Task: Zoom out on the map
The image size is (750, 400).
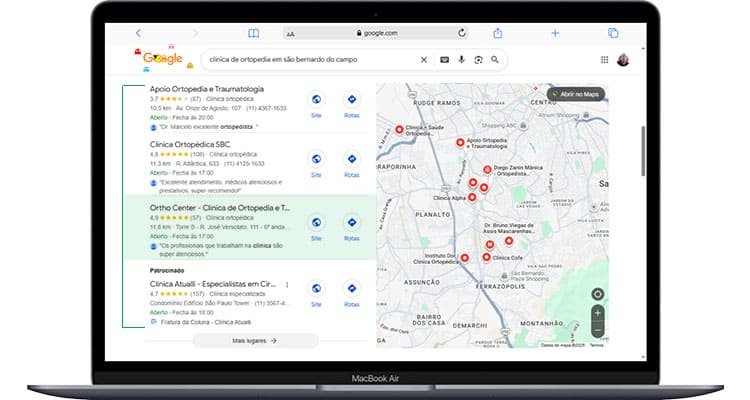Action: [597, 329]
